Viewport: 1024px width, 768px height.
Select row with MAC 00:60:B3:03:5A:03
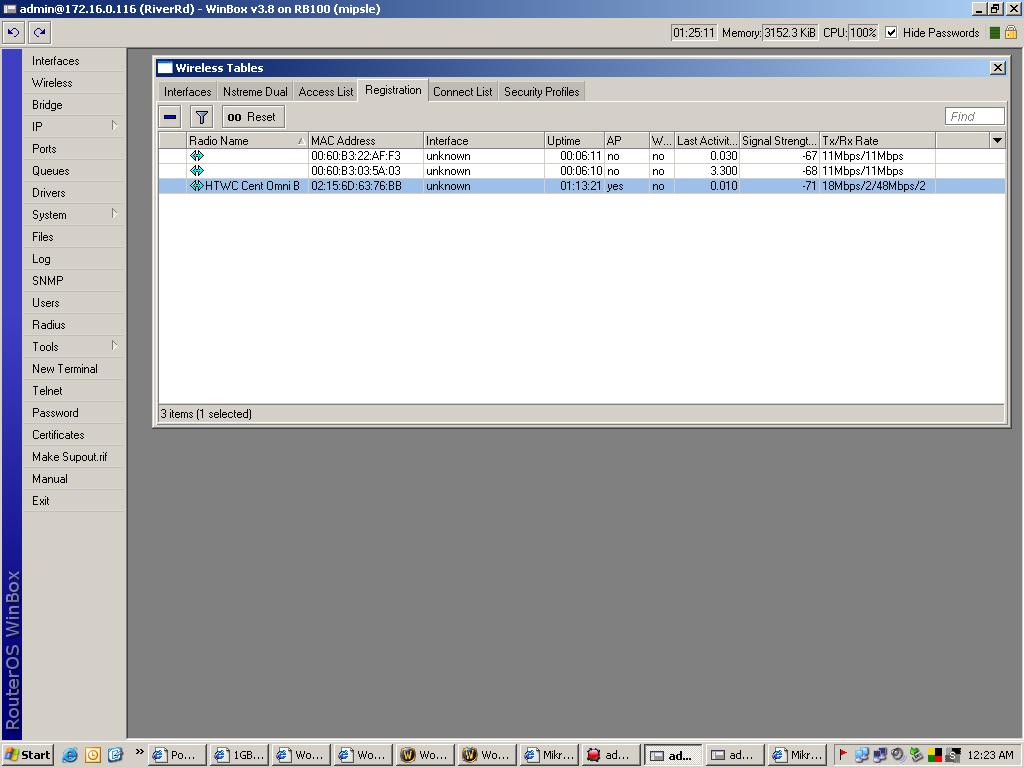pos(581,171)
